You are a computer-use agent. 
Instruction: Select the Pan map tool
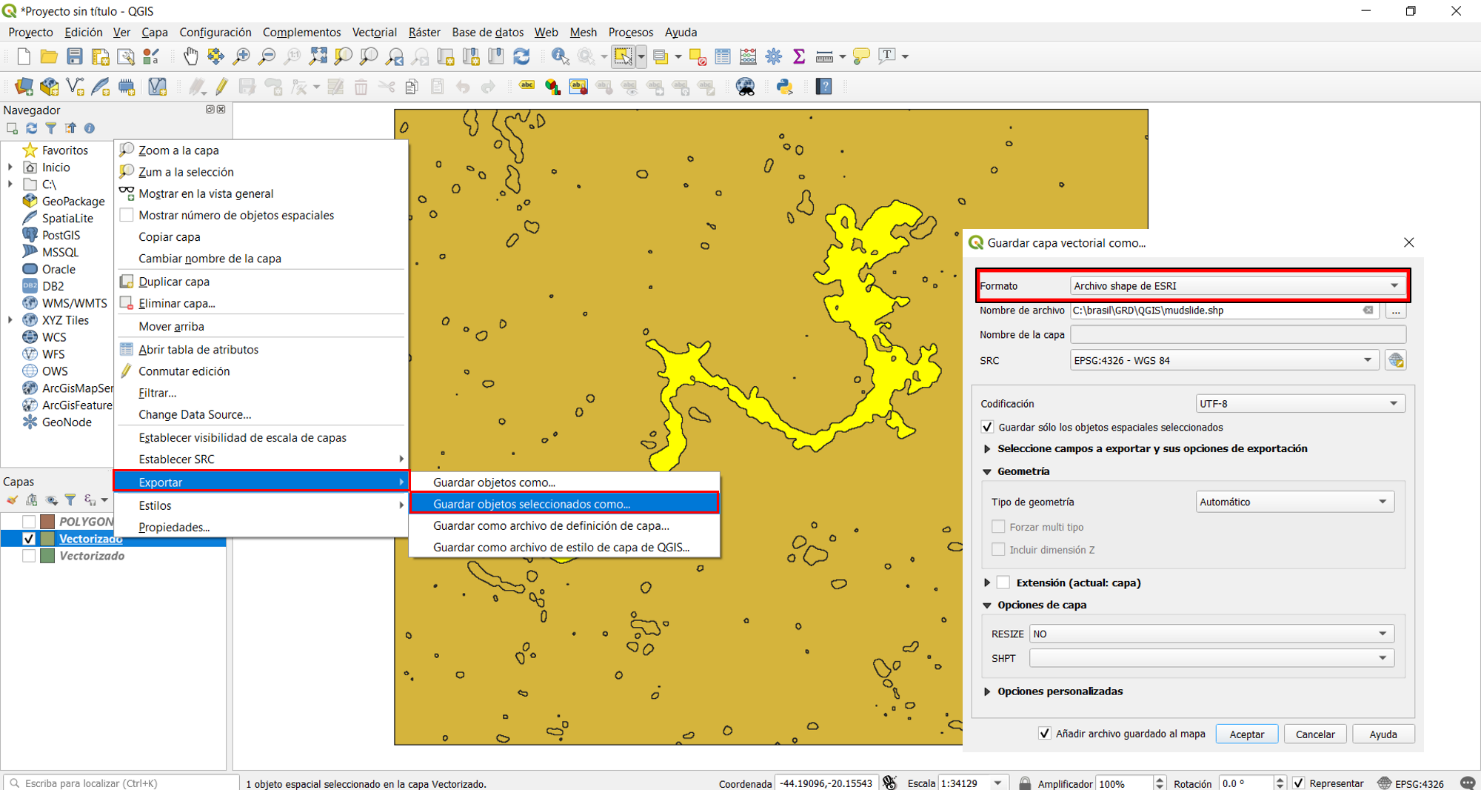(x=190, y=56)
